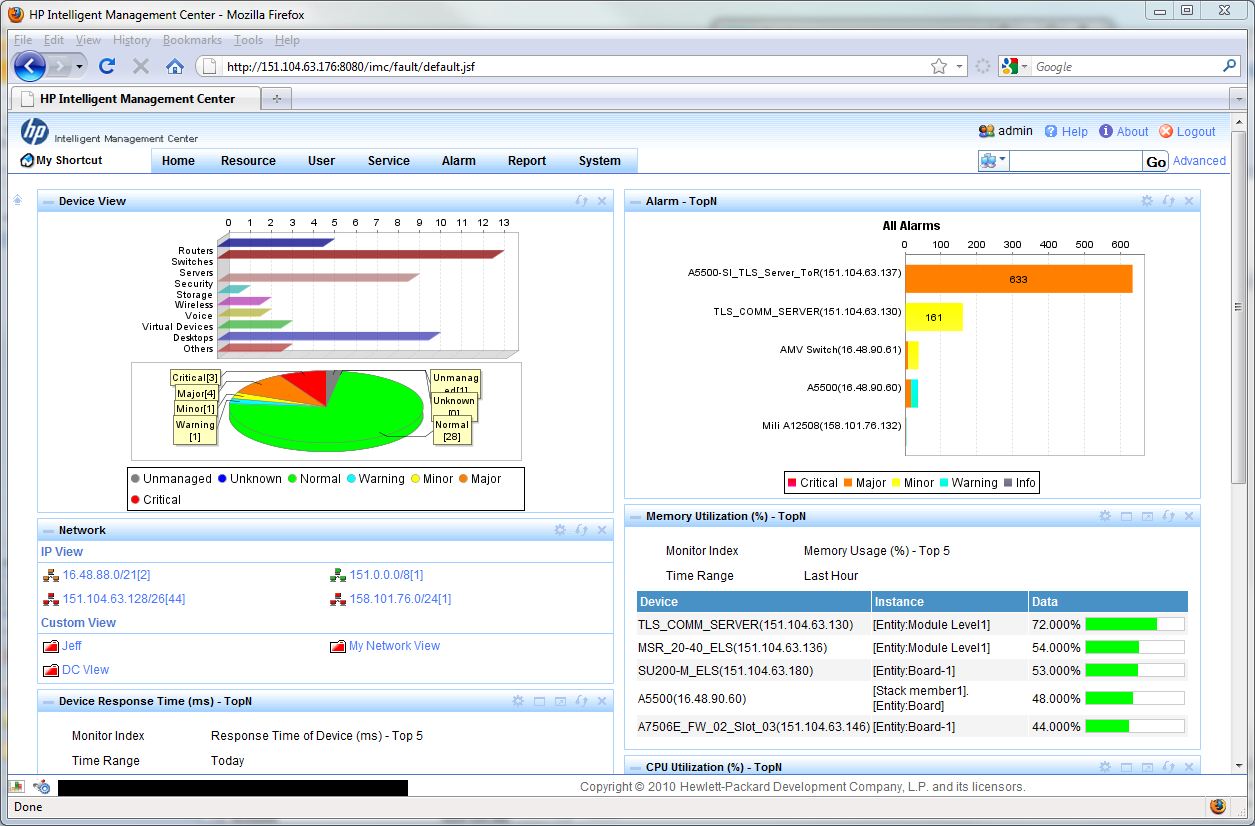
Task: Open the System menu
Action: (x=600, y=161)
